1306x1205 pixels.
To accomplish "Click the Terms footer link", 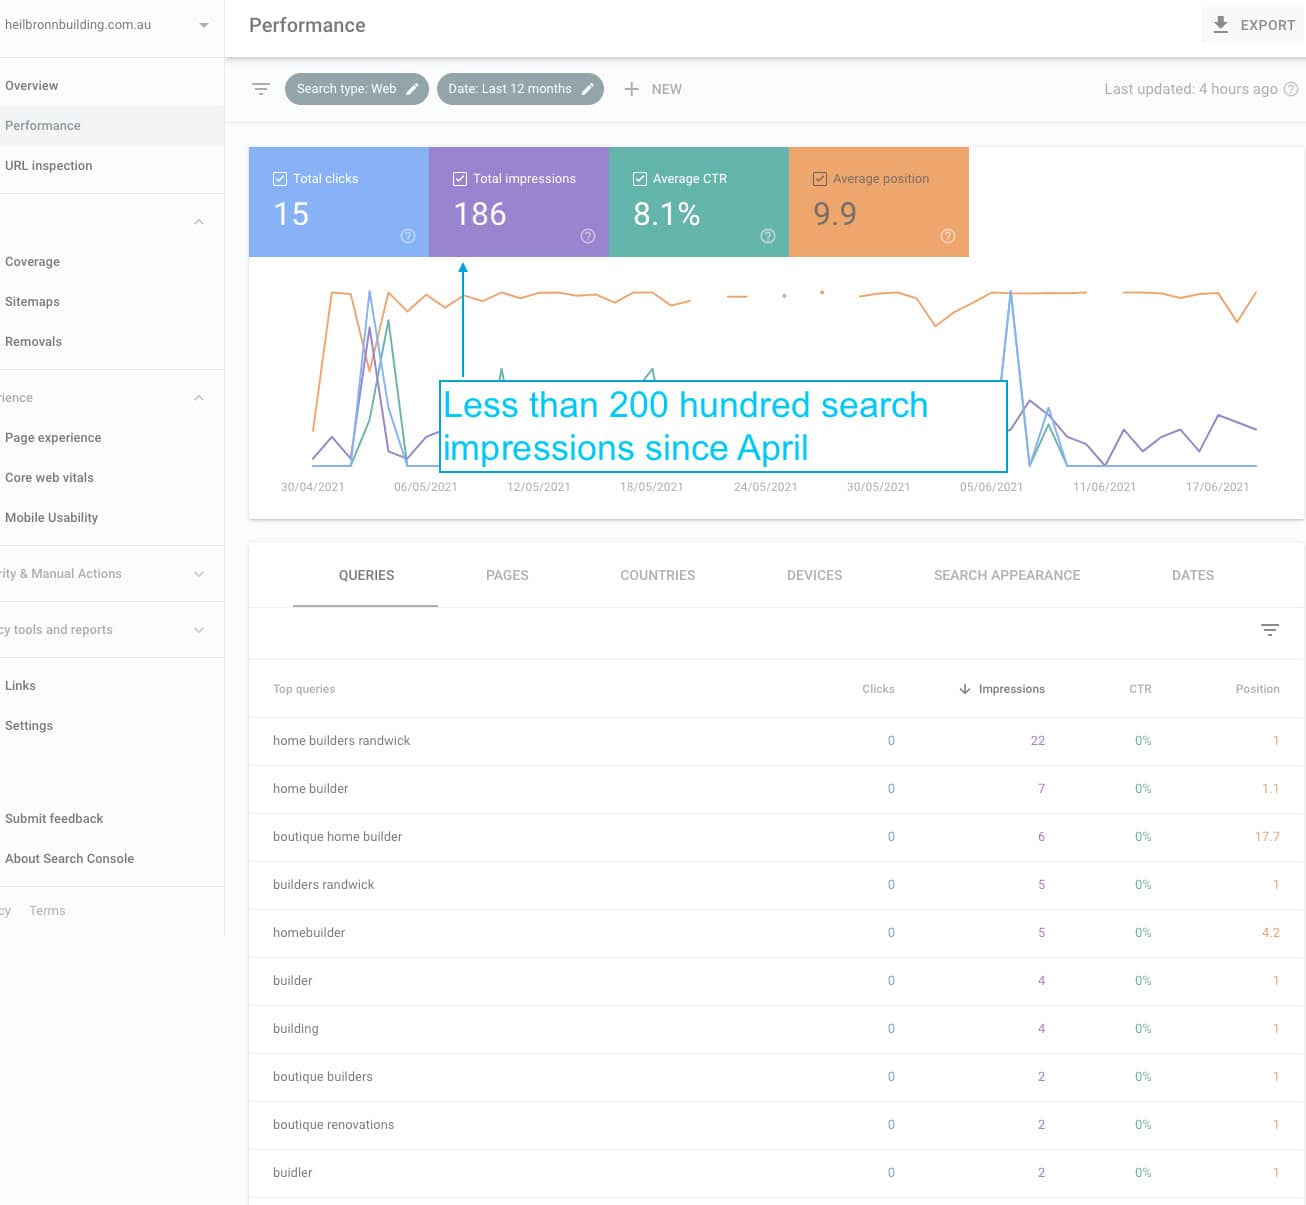I will 47,911.
